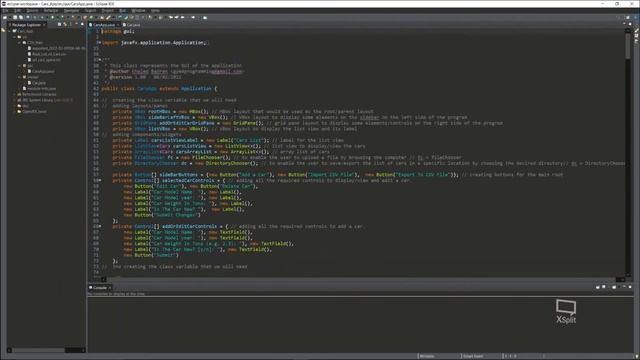The height and width of the screenshot is (360, 640).
Task: Expand the JRE System Library node
Action: [14, 100]
